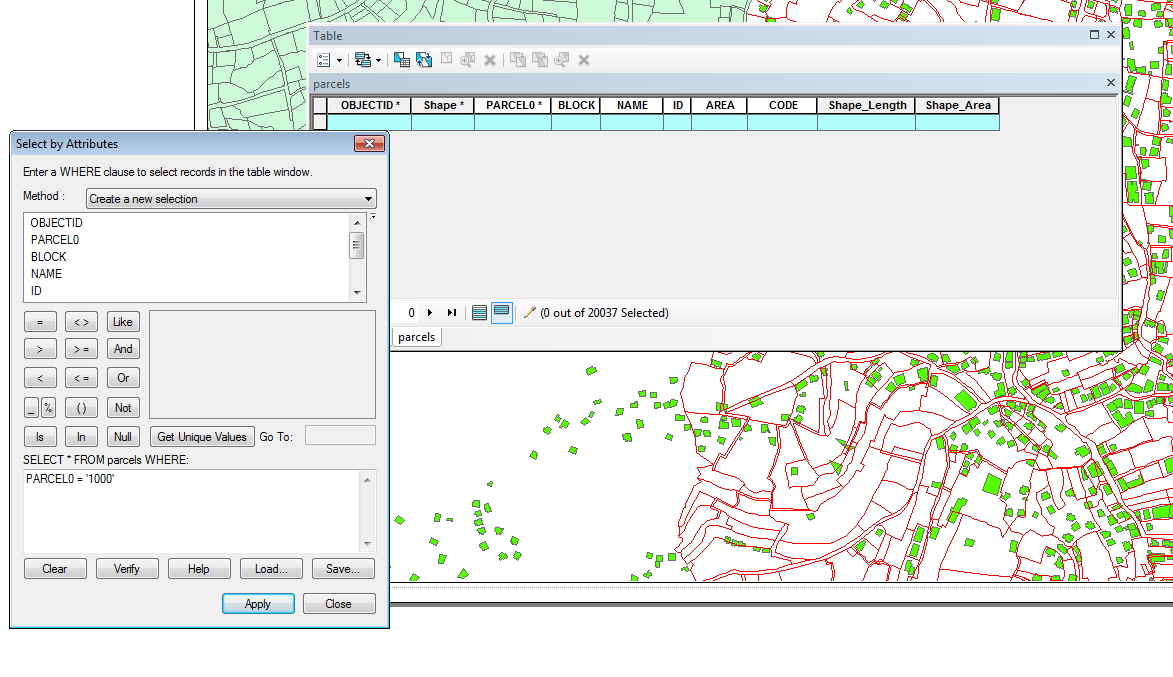Click the Related Tables icon
1173x677 pixels.
(362, 60)
